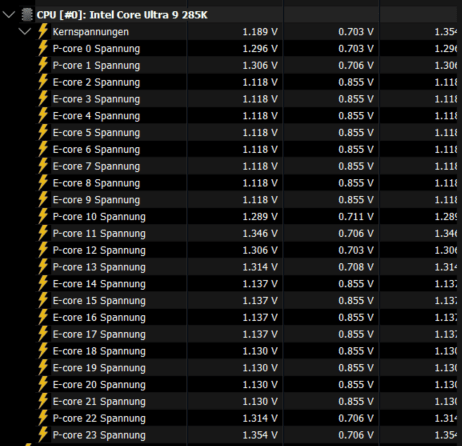Click lightning icon of E-core 7 Spannung
This screenshot has width=462, height=446.
43,166
